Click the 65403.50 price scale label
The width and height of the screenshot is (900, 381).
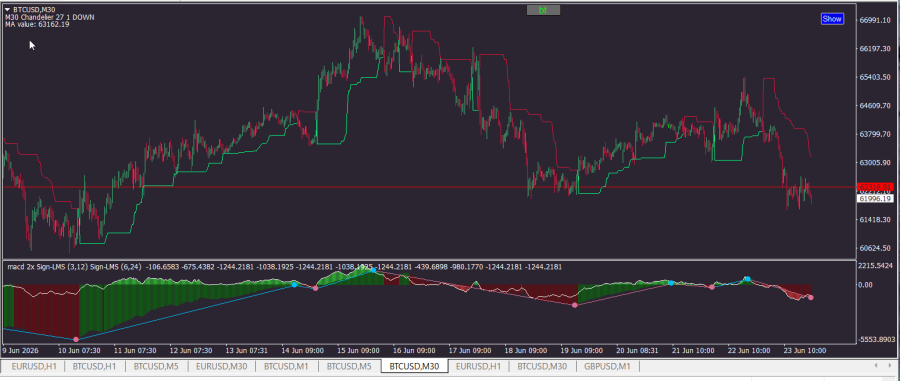click(x=875, y=77)
